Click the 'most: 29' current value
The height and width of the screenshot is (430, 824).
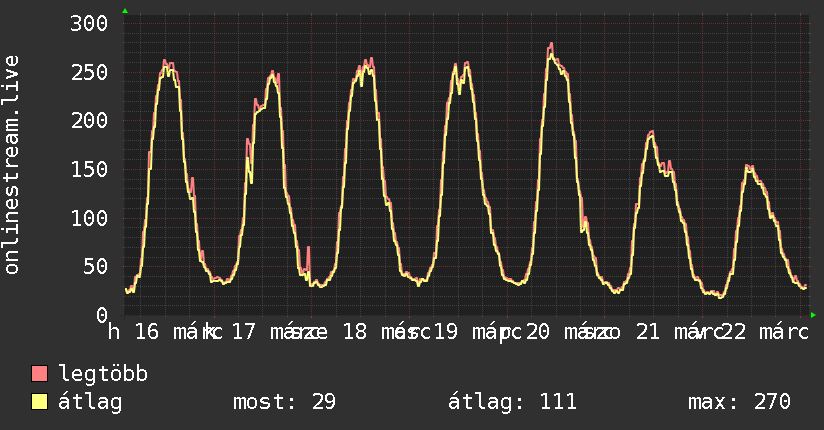(284, 402)
